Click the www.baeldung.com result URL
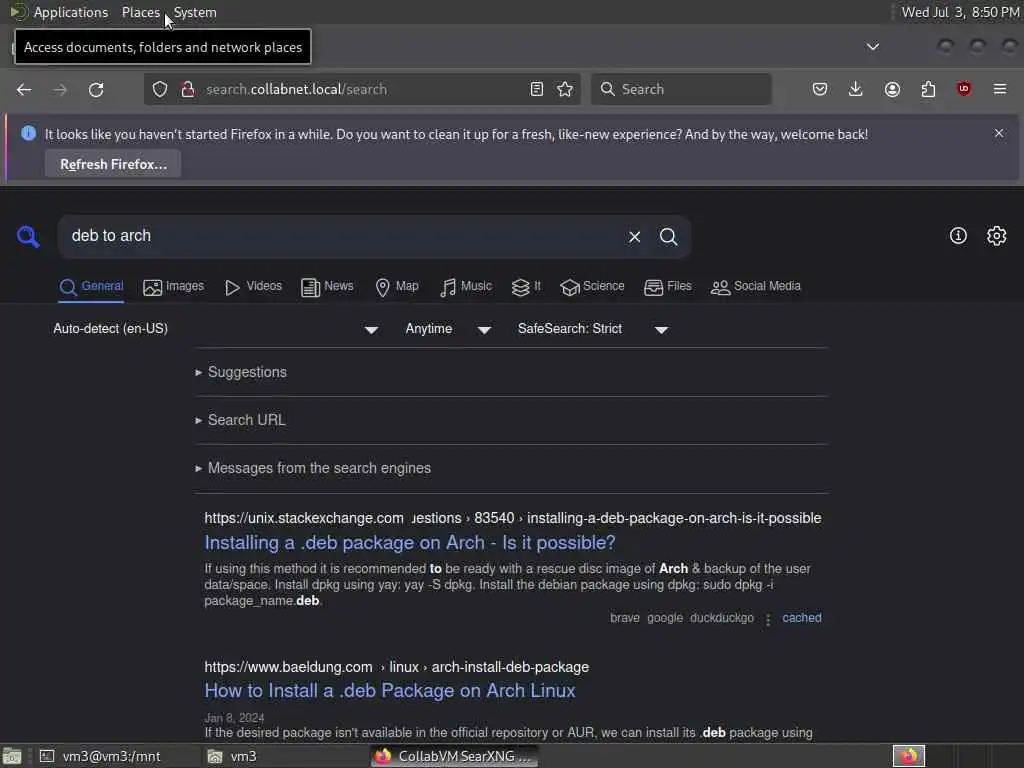The height and width of the screenshot is (768, 1024). 396,667
